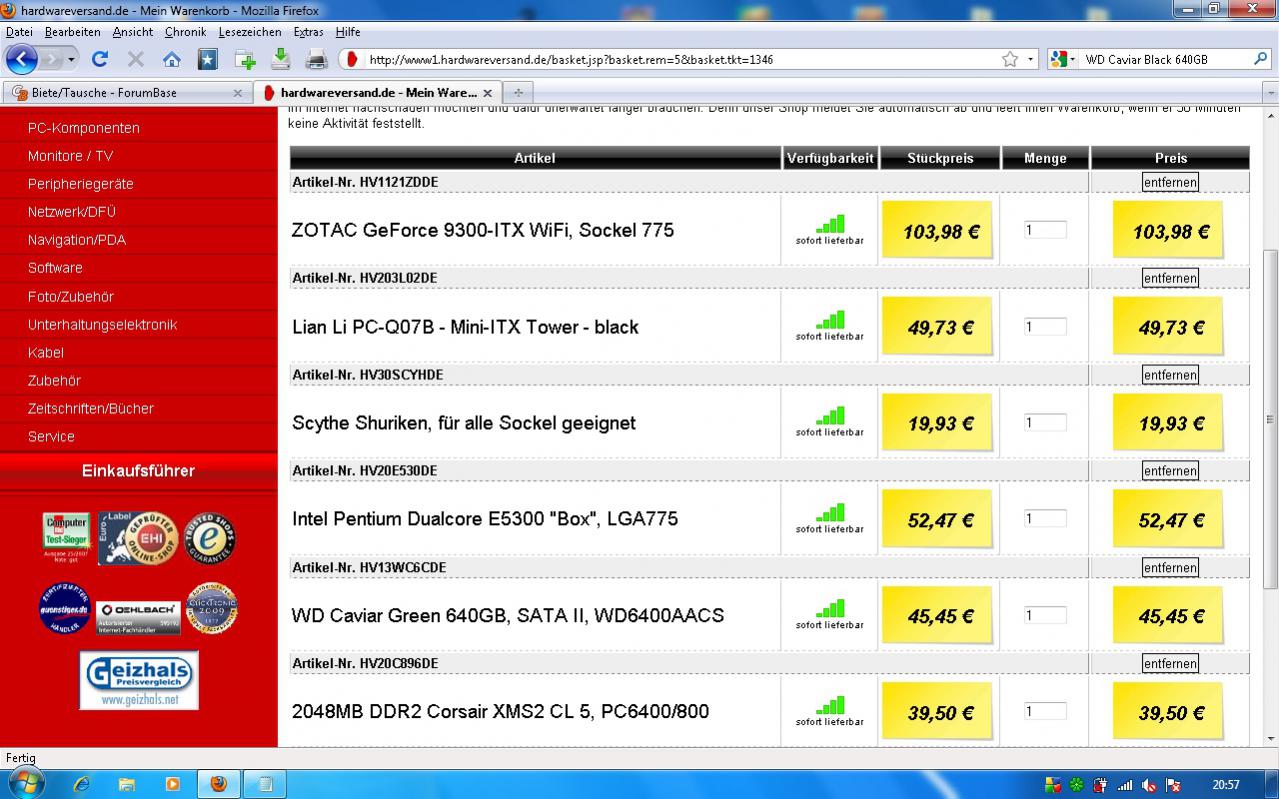Open media player from taskbar

(x=172, y=784)
